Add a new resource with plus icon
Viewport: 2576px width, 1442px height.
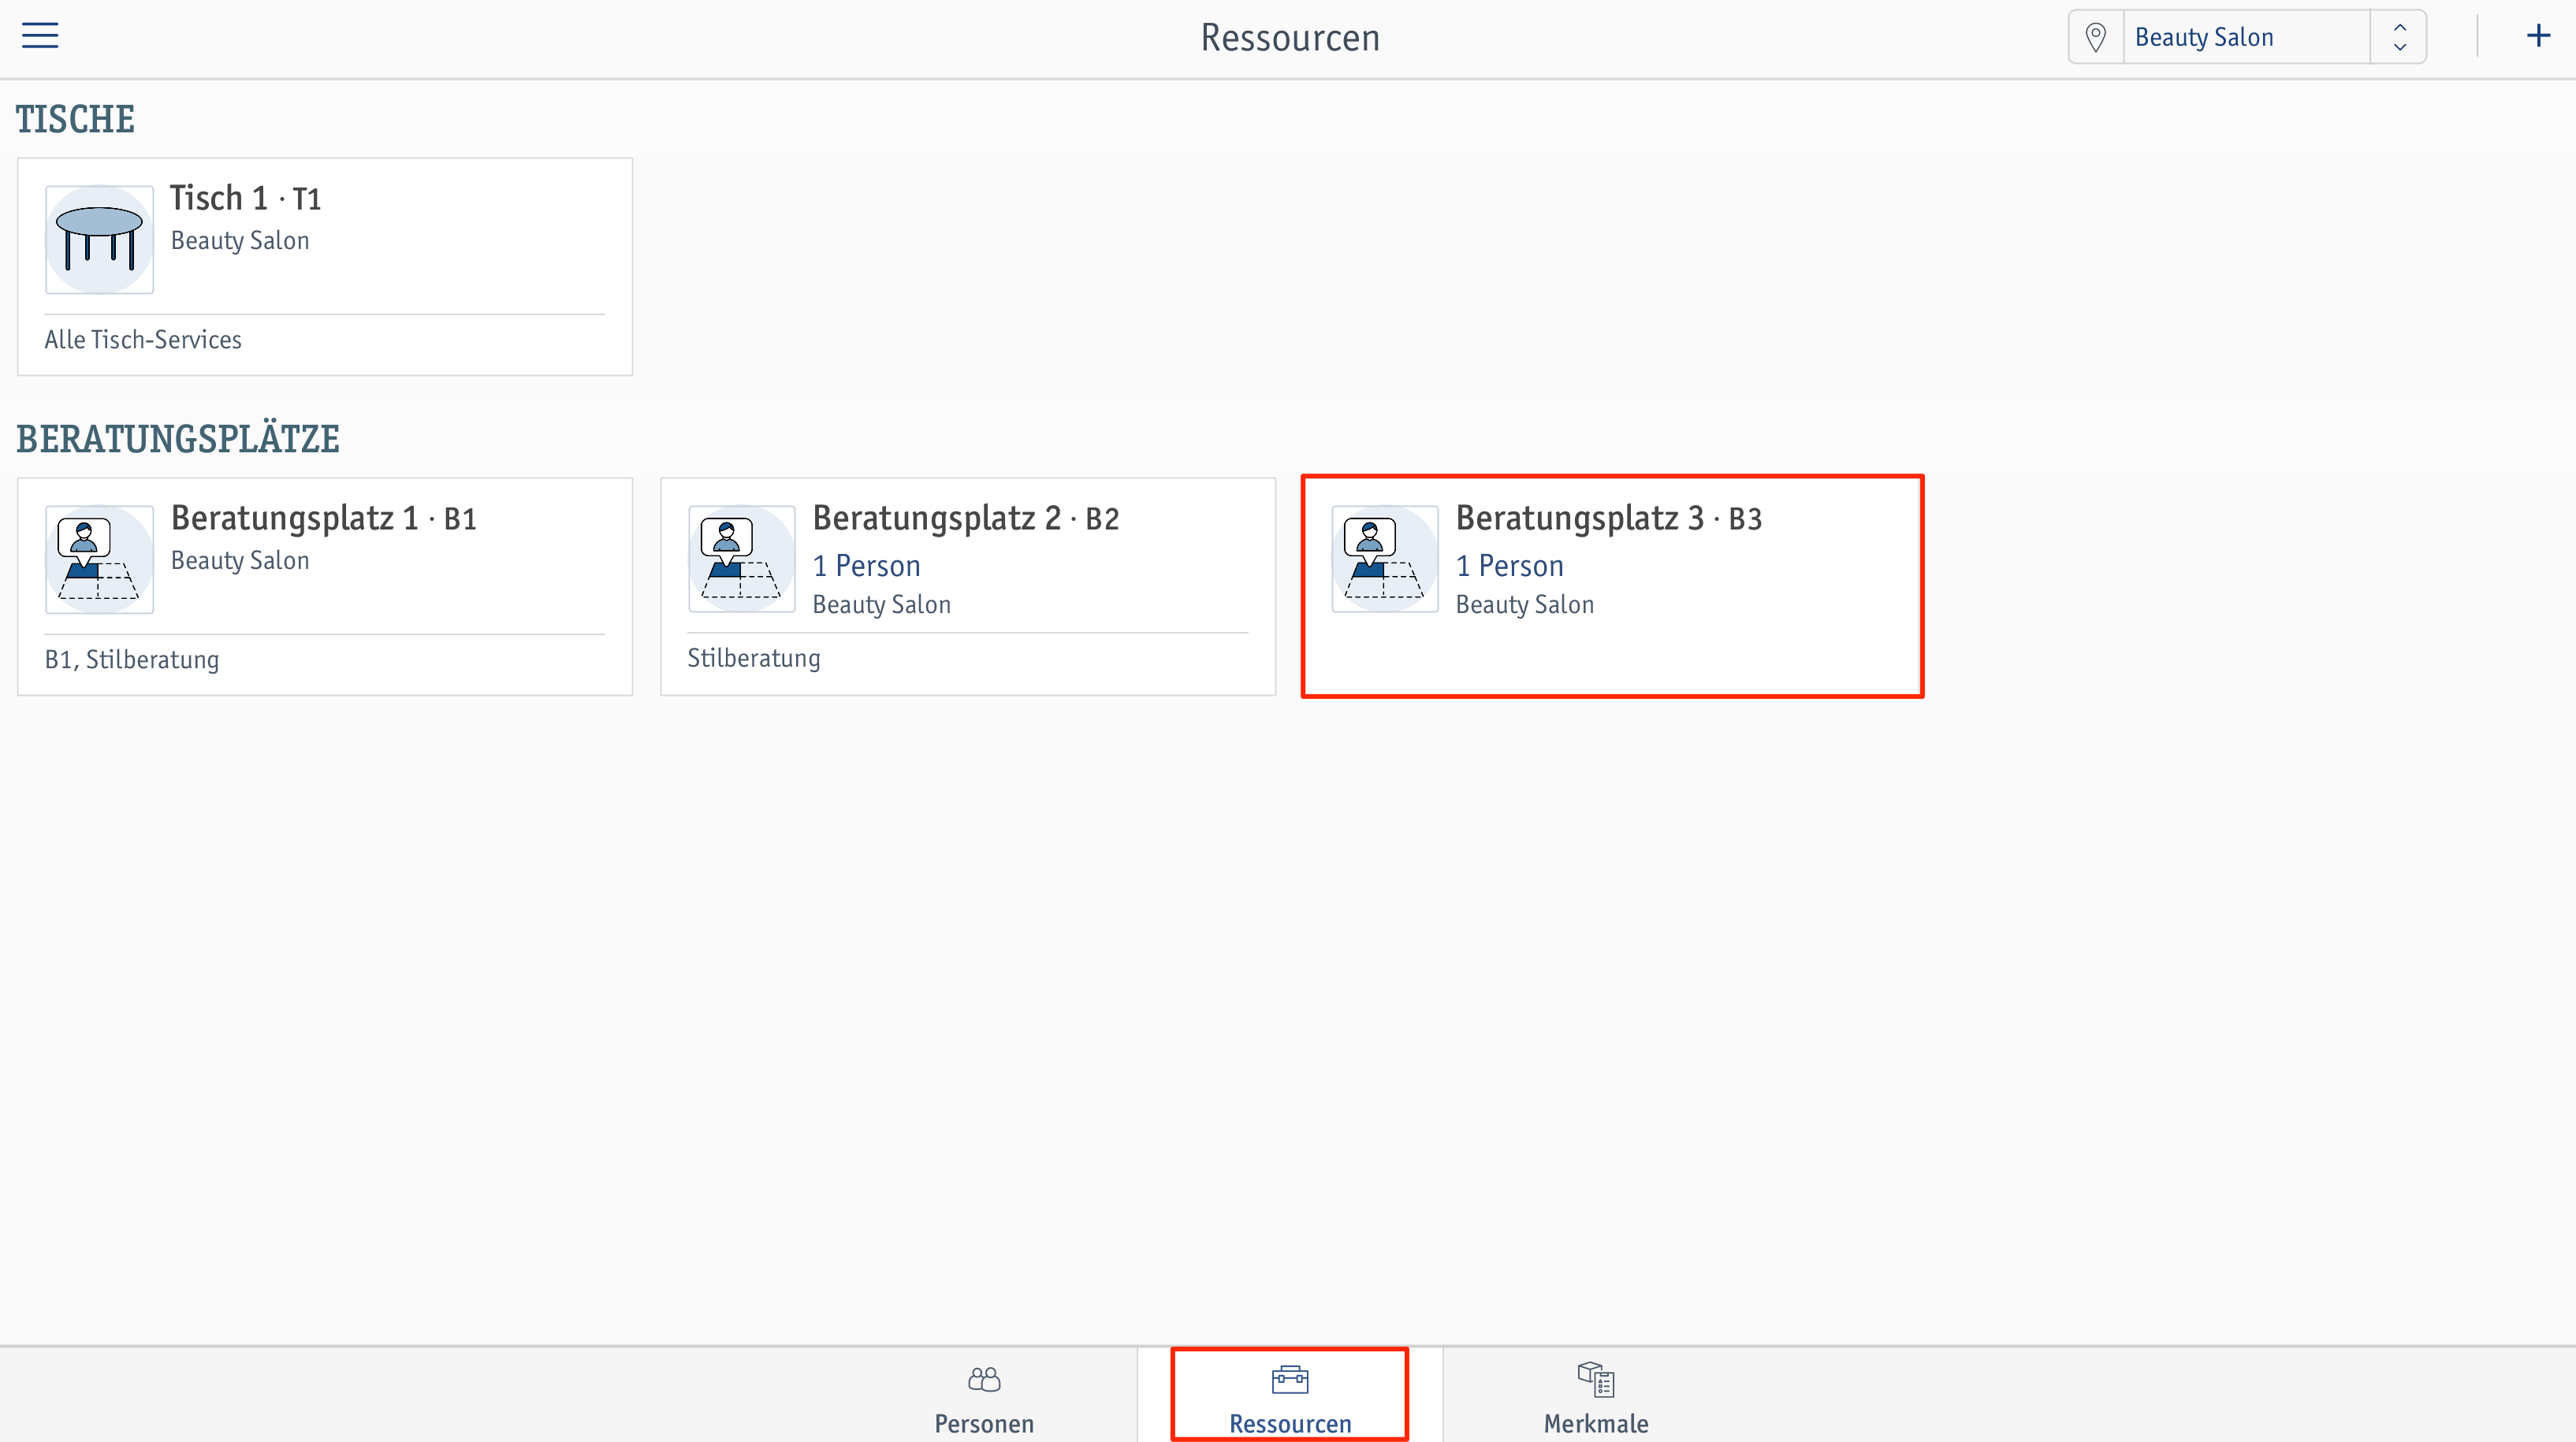(x=2538, y=36)
